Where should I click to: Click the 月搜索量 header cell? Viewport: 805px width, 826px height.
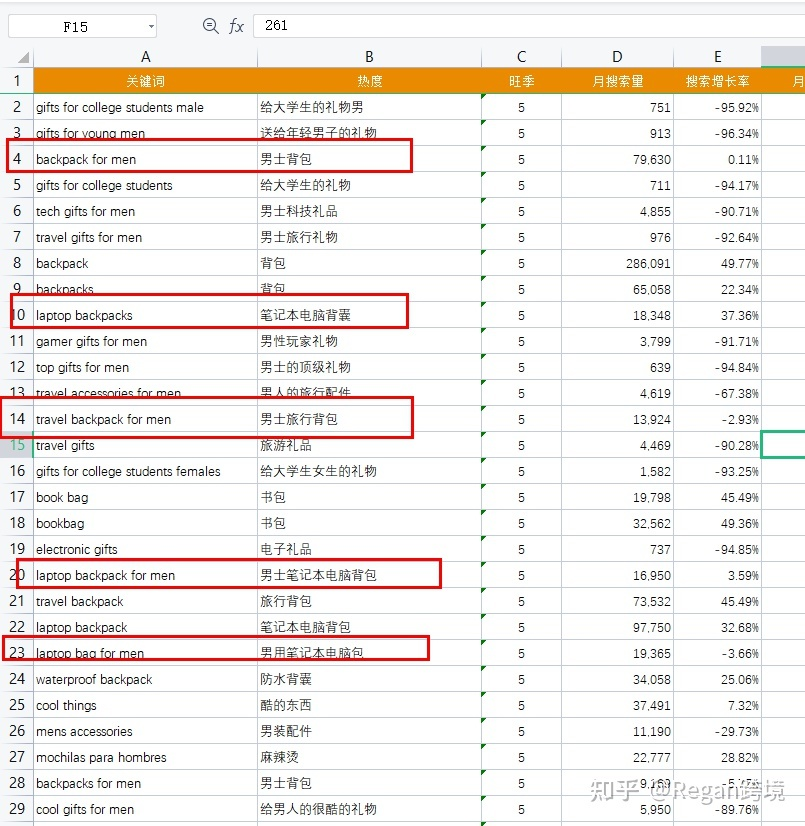[617, 81]
